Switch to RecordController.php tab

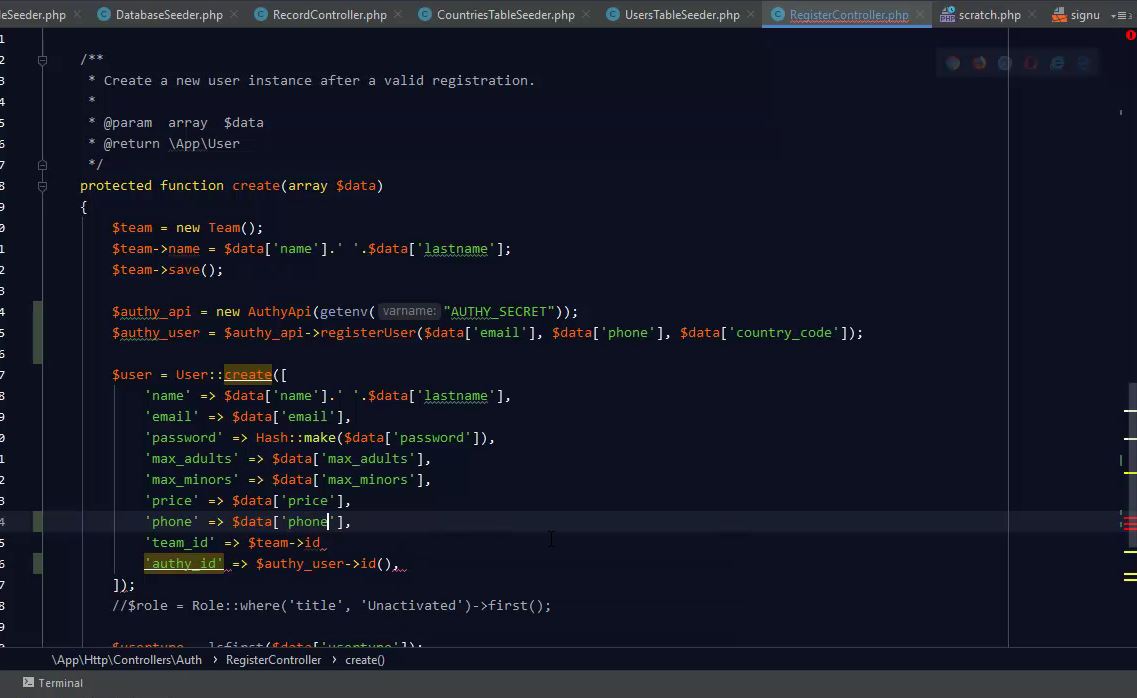[x=329, y=15]
